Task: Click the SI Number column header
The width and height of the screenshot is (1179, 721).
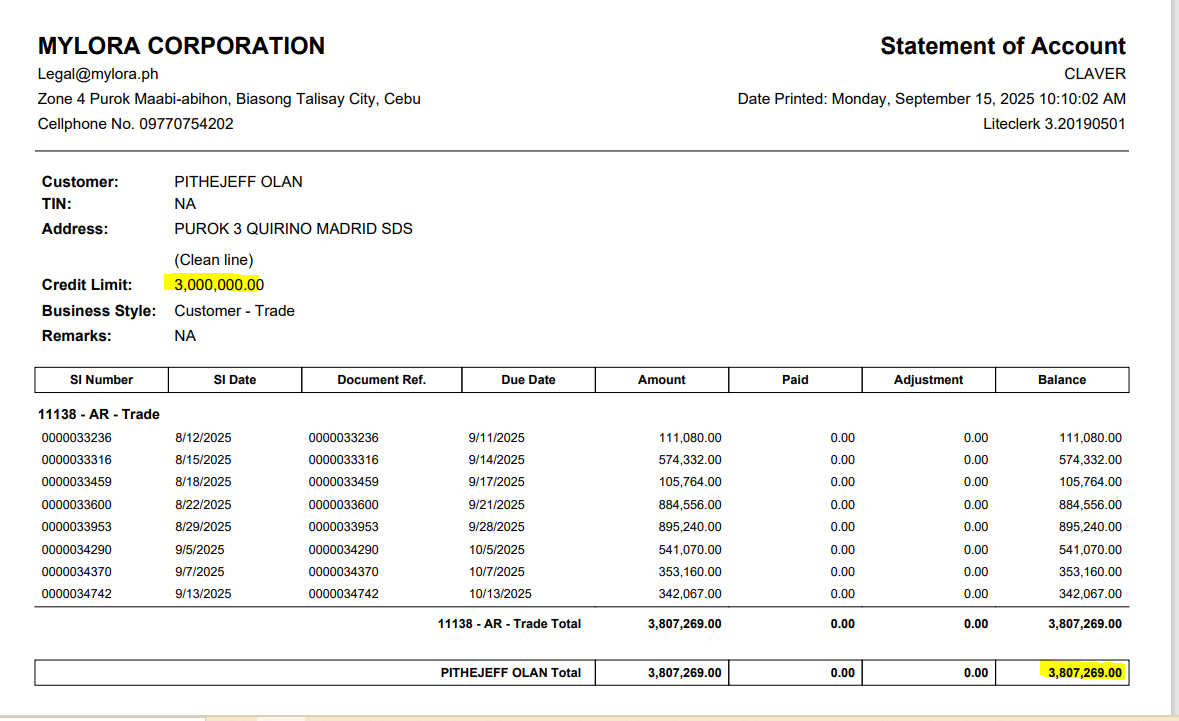Action: 101,380
